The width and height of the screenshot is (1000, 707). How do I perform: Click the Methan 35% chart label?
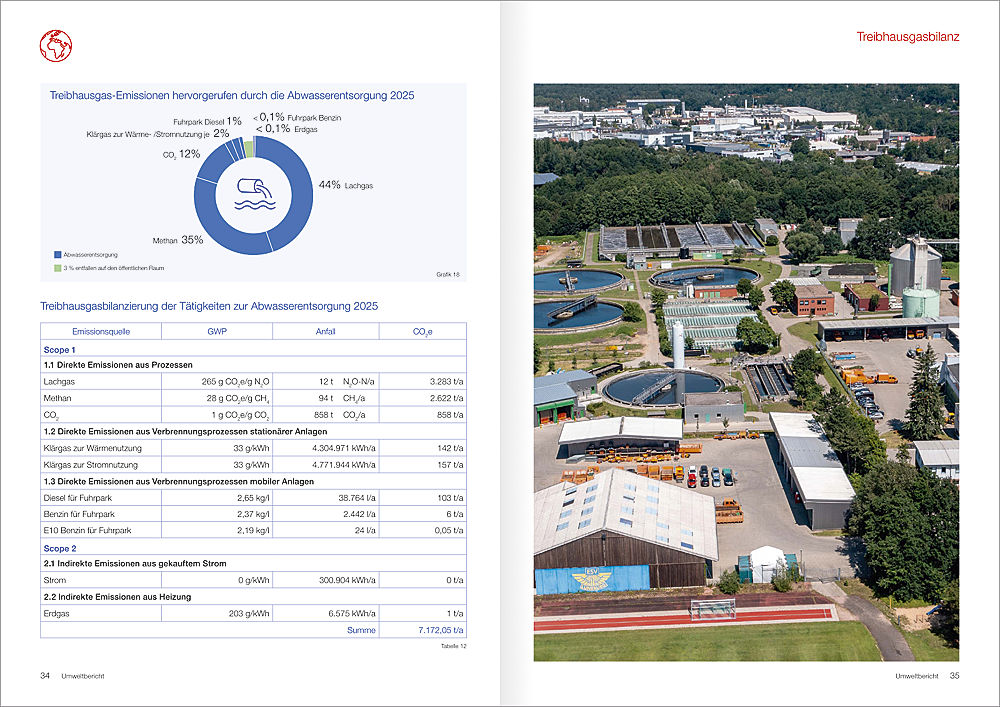pos(178,240)
